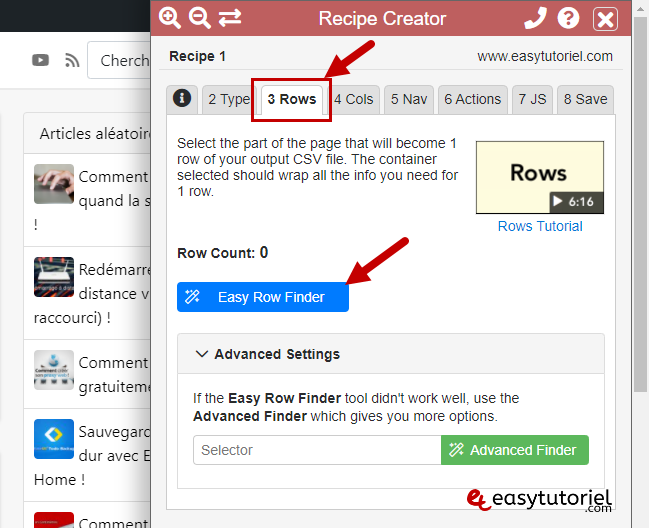
Task: Open the proxy web article thumbnail
Action: point(54,370)
